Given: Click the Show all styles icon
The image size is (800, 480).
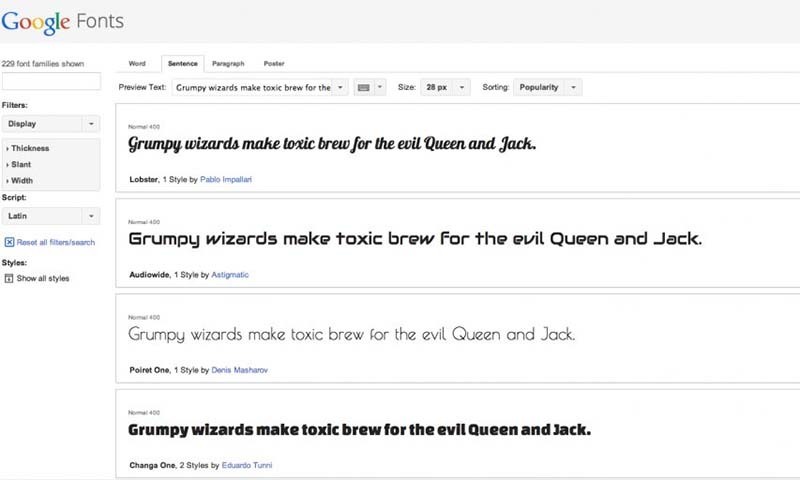Looking at the screenshot, I should click(x=9, y=279).
